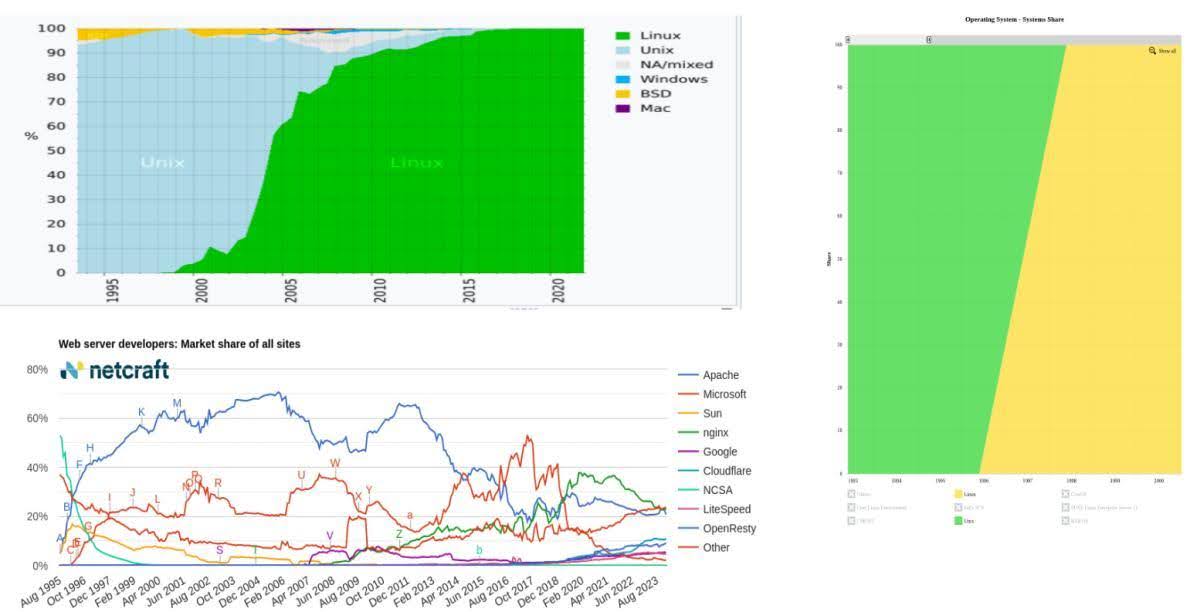This screenshot has width=1200, height=612.
Task: Click the yellow BSD legend square
Action: pos(627,94)
